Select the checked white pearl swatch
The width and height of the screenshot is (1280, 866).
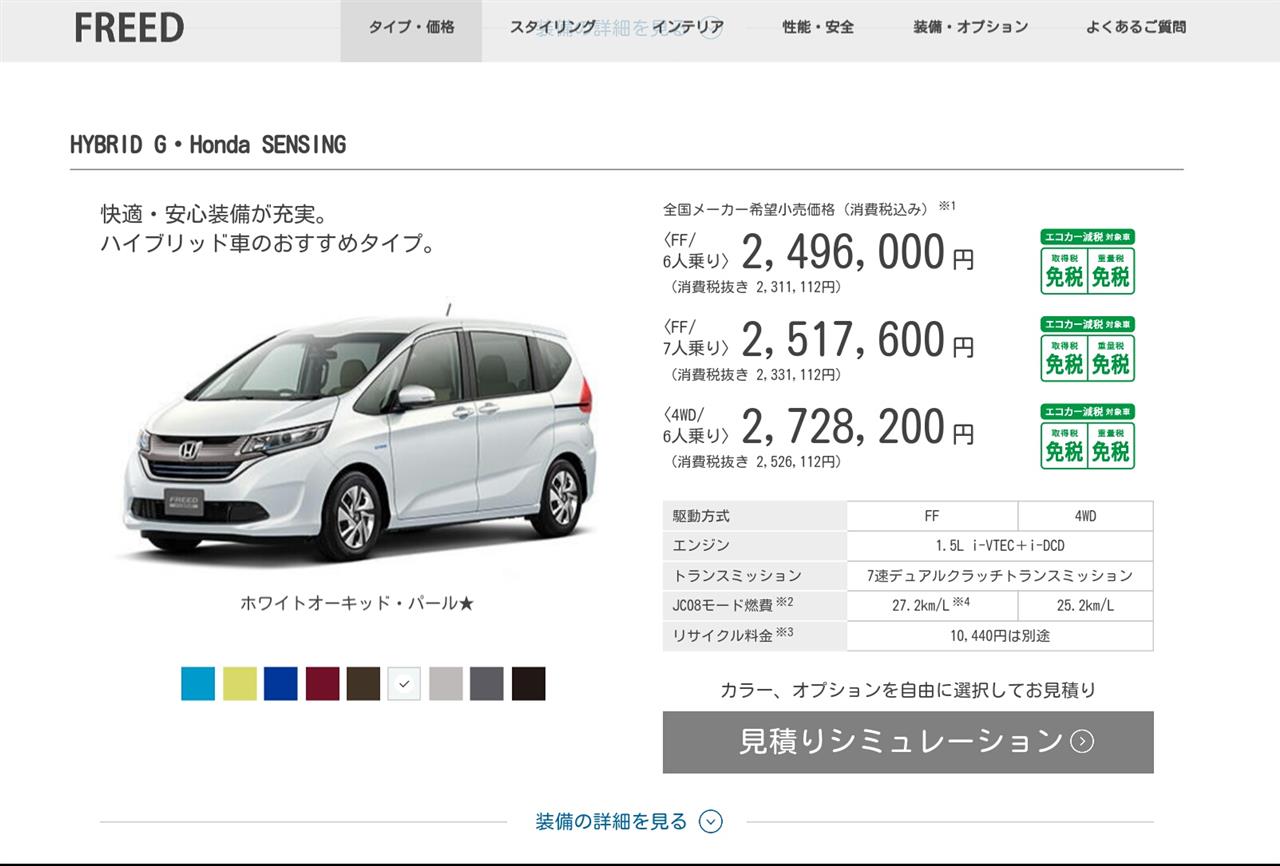(x=404, y=684)
